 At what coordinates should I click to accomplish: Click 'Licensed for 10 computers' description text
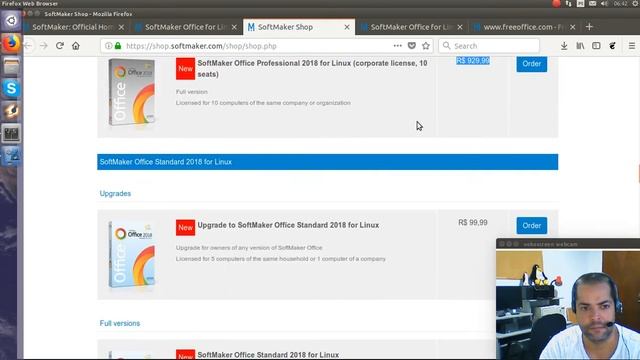point(263,103)
